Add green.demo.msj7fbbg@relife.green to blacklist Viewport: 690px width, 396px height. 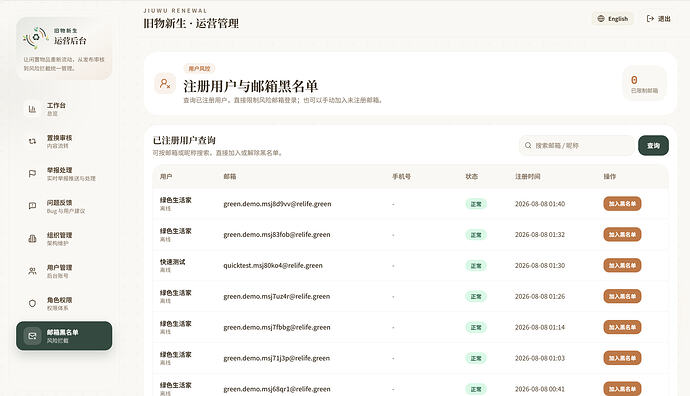(x=622, y=327)
